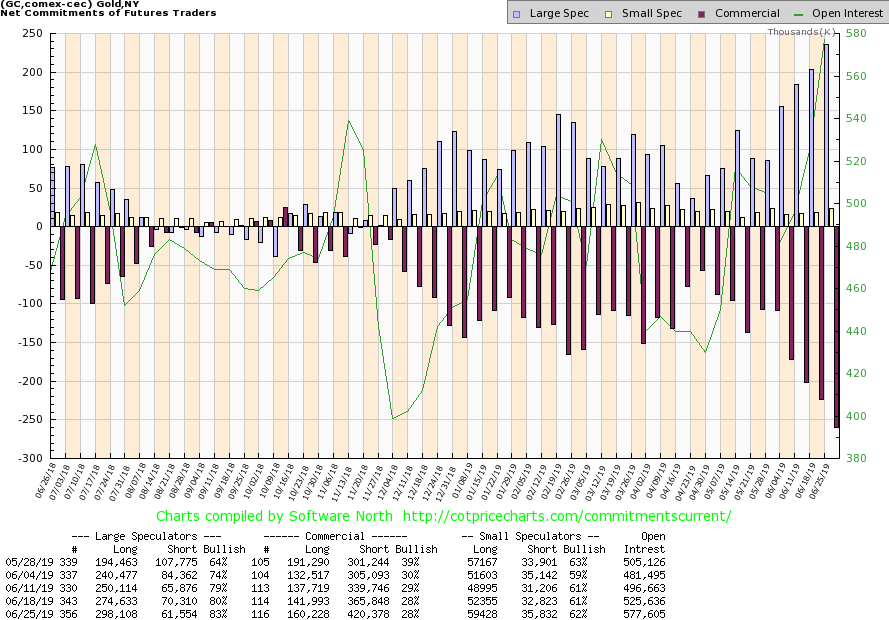Click the Small Spec legend color box
Screen dimensions: 889x620
click(x=598, y=14)
